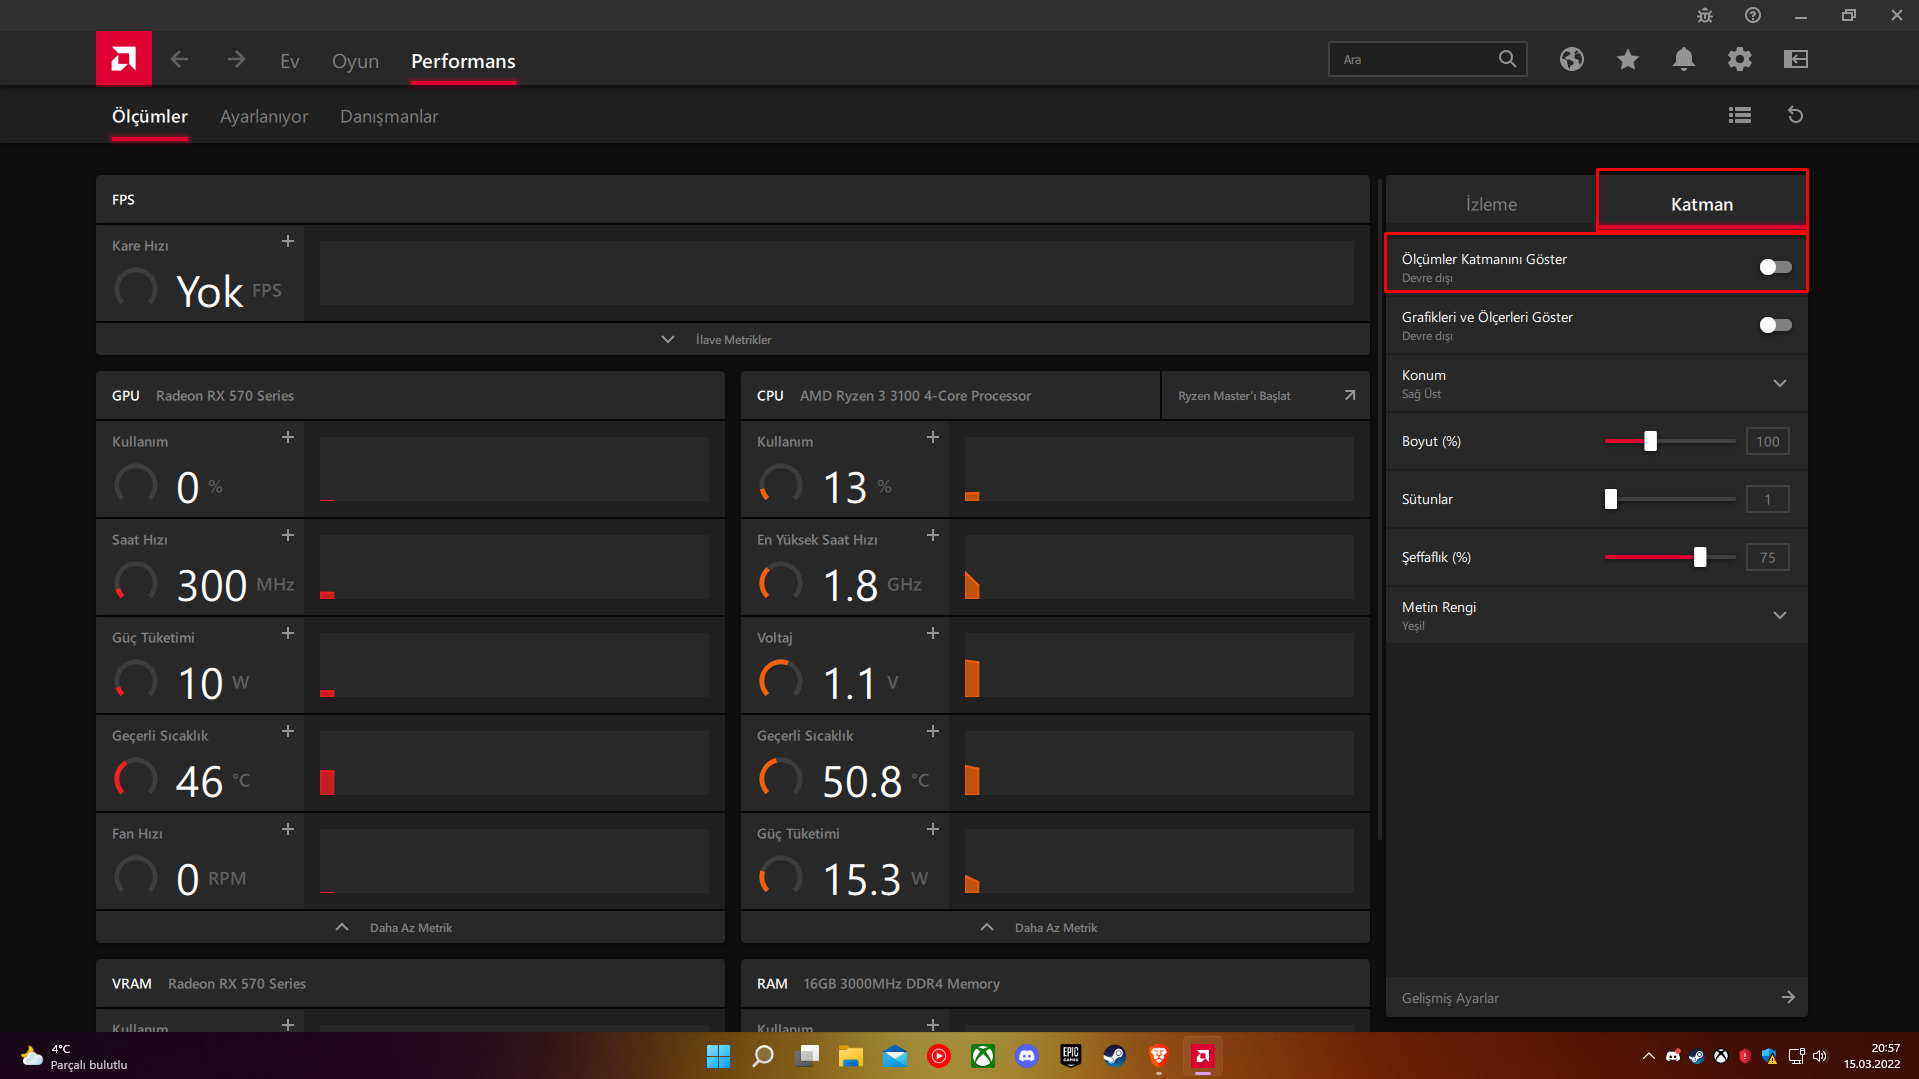This screenshot has width=1919, height=1079.
Task: Open notifications bell icon
Action: click(1684, 59)
